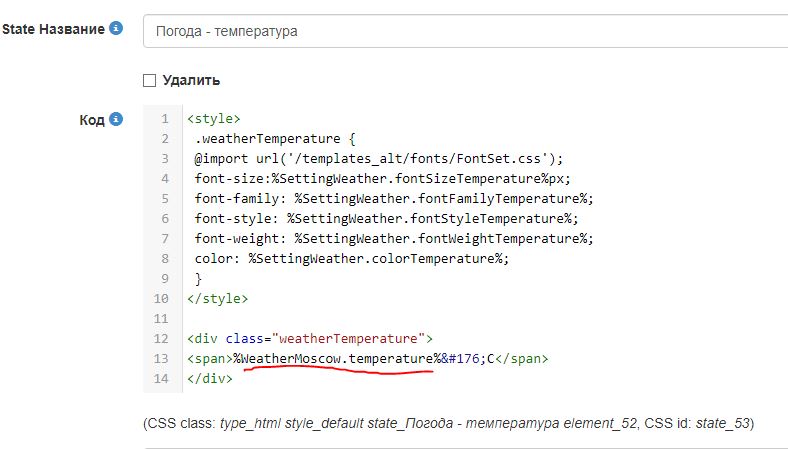The image size is (788, 449).
Task: Click the info icon next to Код
Action: (117, 119)
